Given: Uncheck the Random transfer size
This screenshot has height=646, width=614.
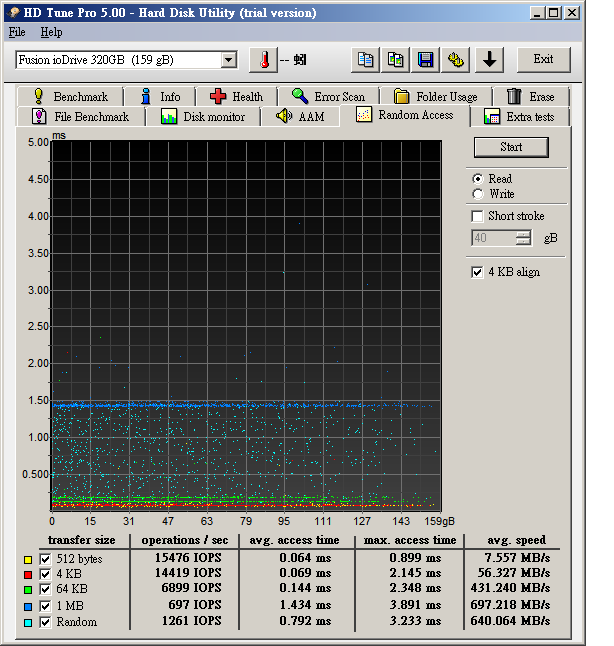Looking at the screenshot, I should pyautogui.click(x=45, y=622).
